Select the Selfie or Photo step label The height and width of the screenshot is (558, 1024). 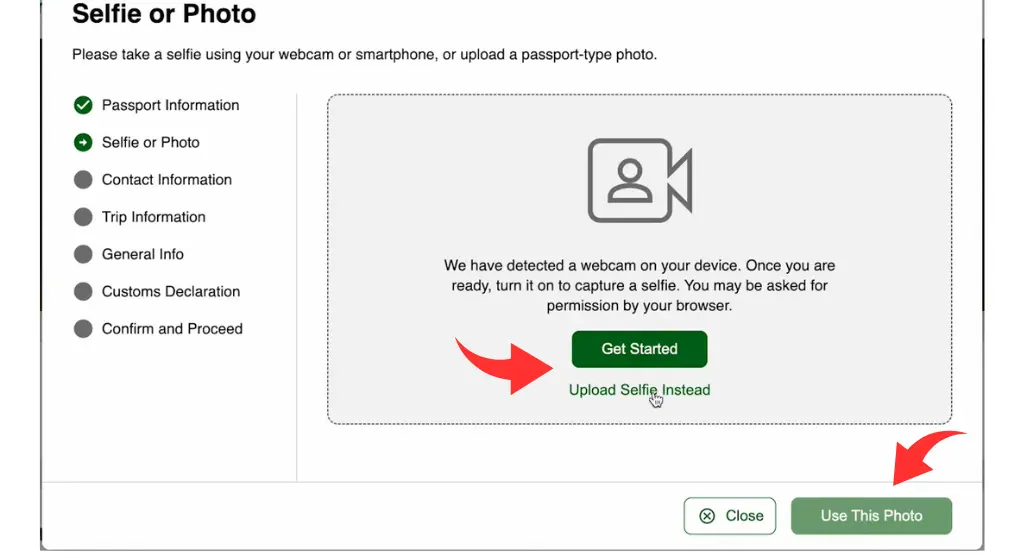click(151, 142)
